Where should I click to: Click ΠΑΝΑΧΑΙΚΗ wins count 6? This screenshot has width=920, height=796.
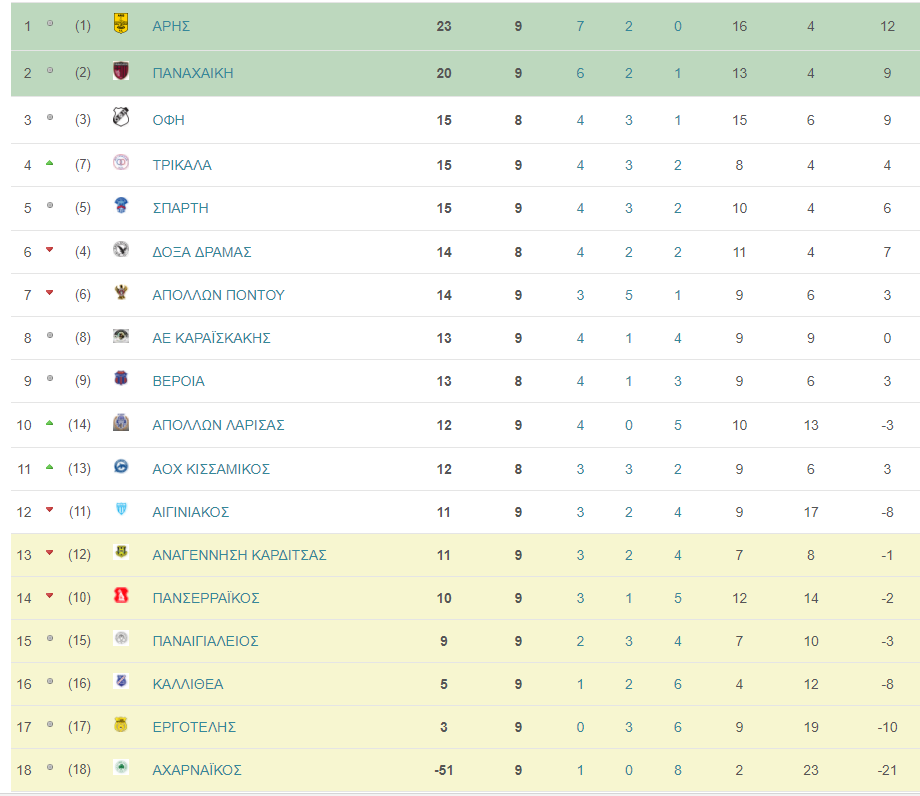coord(580,73)
